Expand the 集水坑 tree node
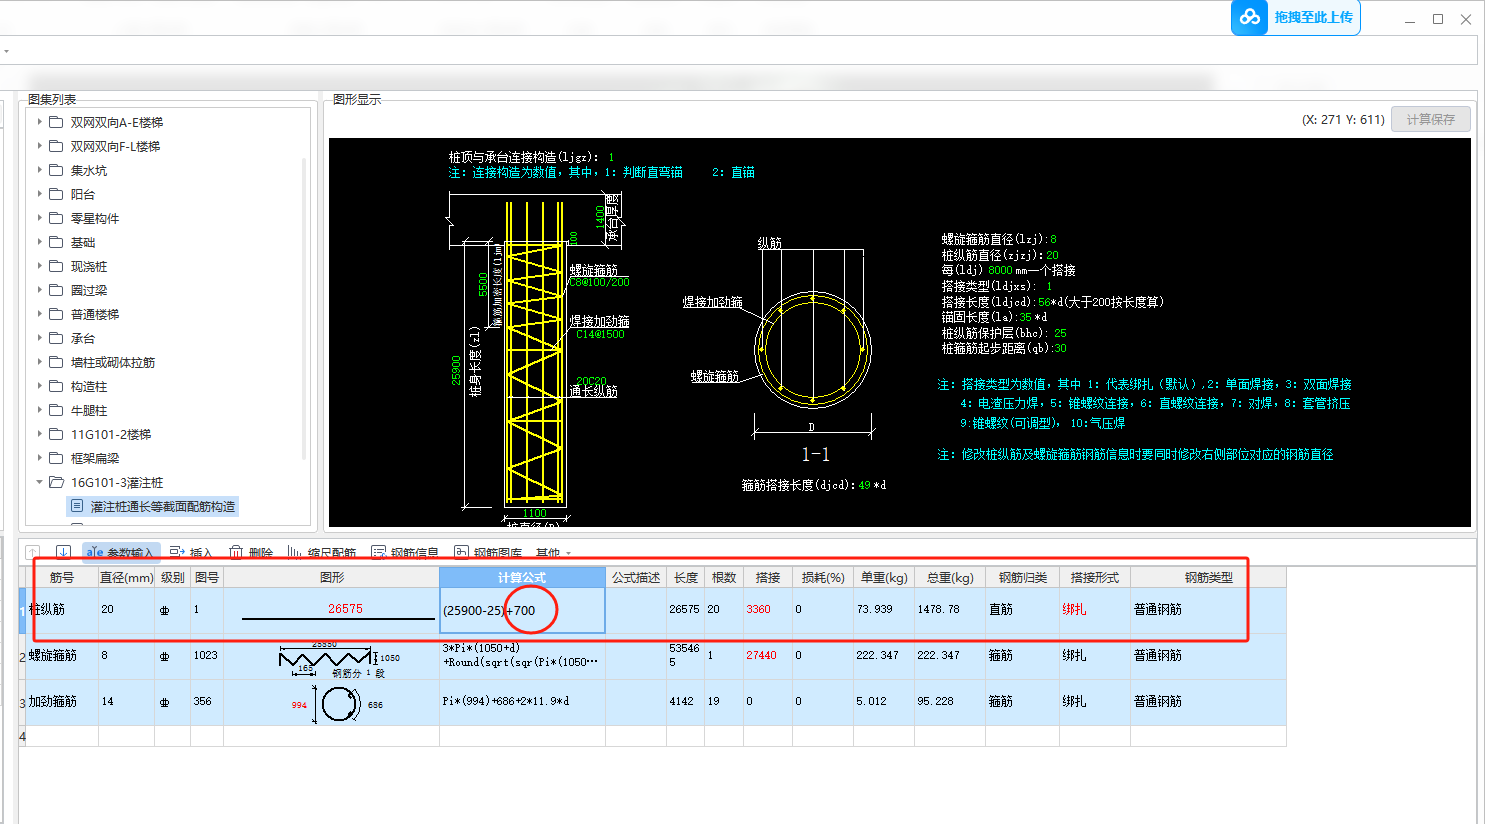This screenshot has height=824, width=1485. tap(40, 170)
